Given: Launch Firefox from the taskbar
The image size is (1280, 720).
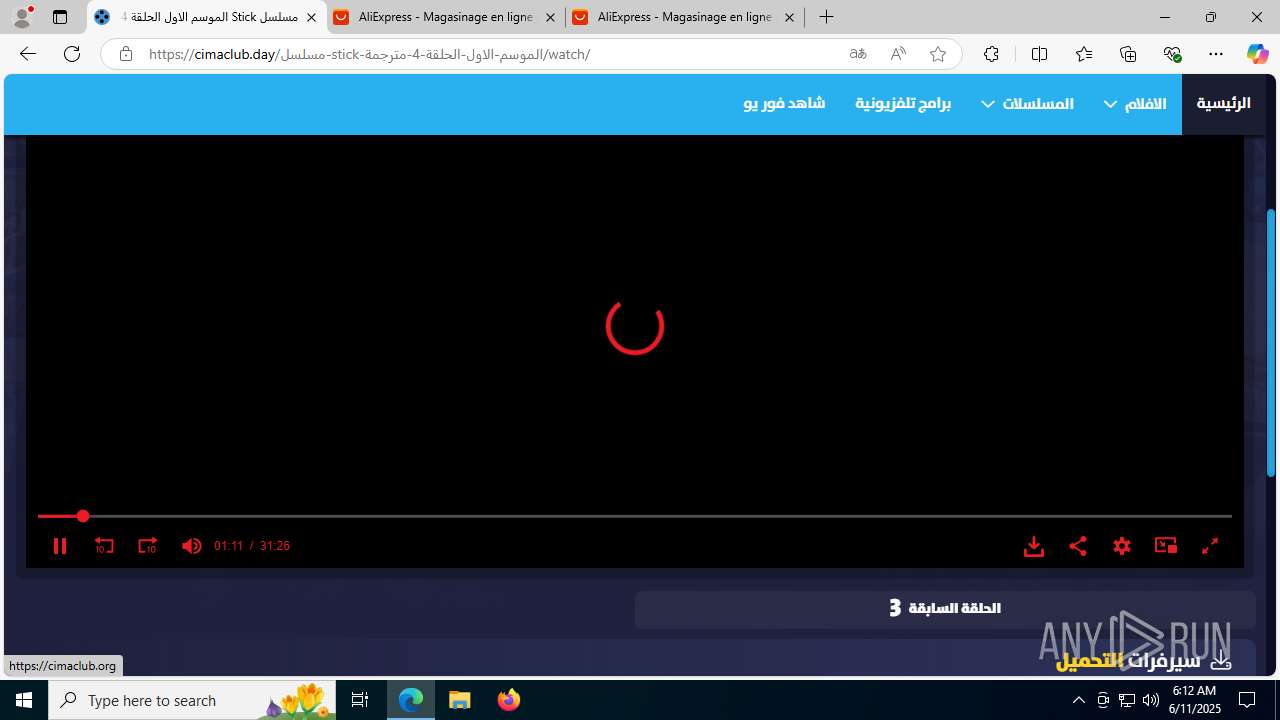Looking at the screenshot, I should (509, 700).
